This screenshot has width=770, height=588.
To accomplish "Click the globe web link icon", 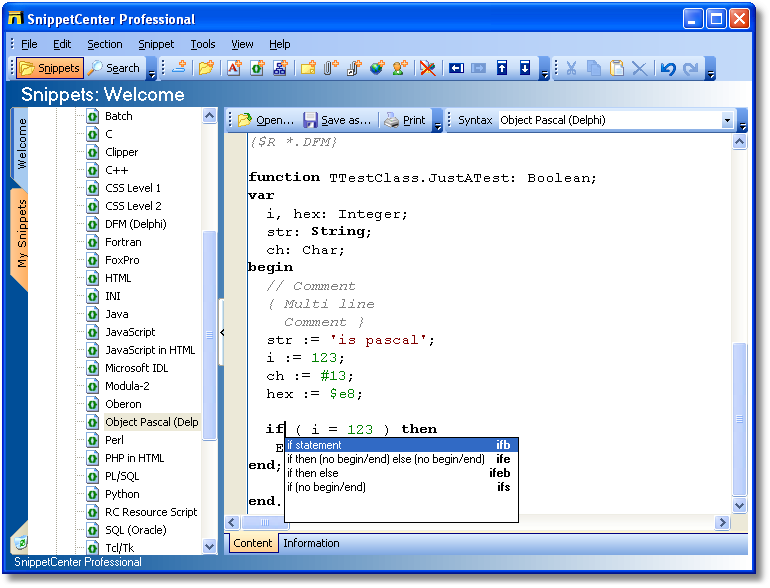I will coord(377,68).
